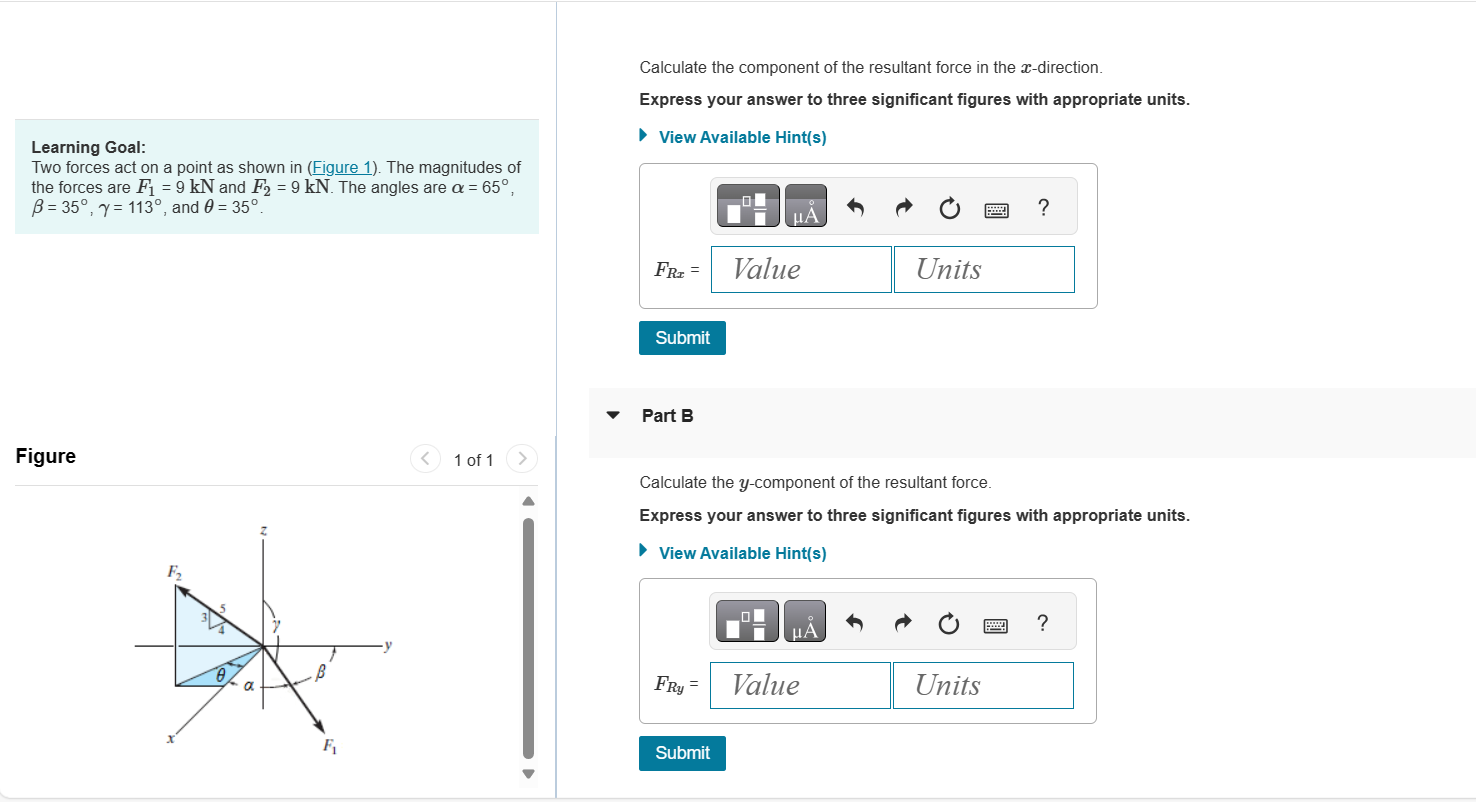
Task: Submit the Part A answer
Action: click(x=681, y=337)
